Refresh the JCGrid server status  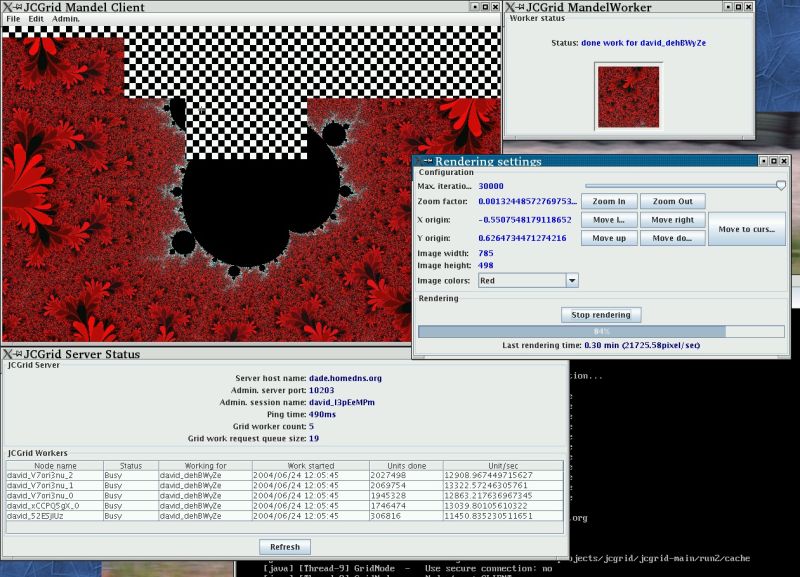click(x=284, y=547)
